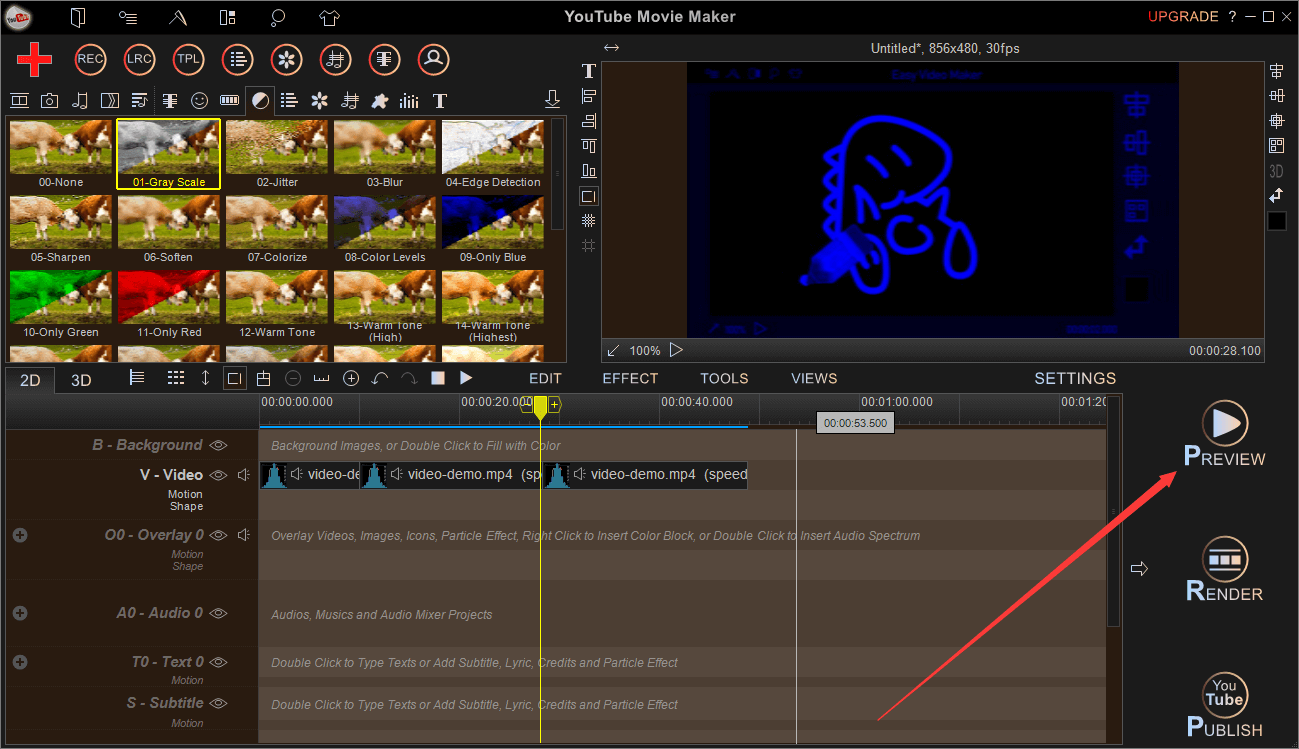Open the t-shirt skin icon in title bar
1299x749 pixels.
click(x=330, y=17)
